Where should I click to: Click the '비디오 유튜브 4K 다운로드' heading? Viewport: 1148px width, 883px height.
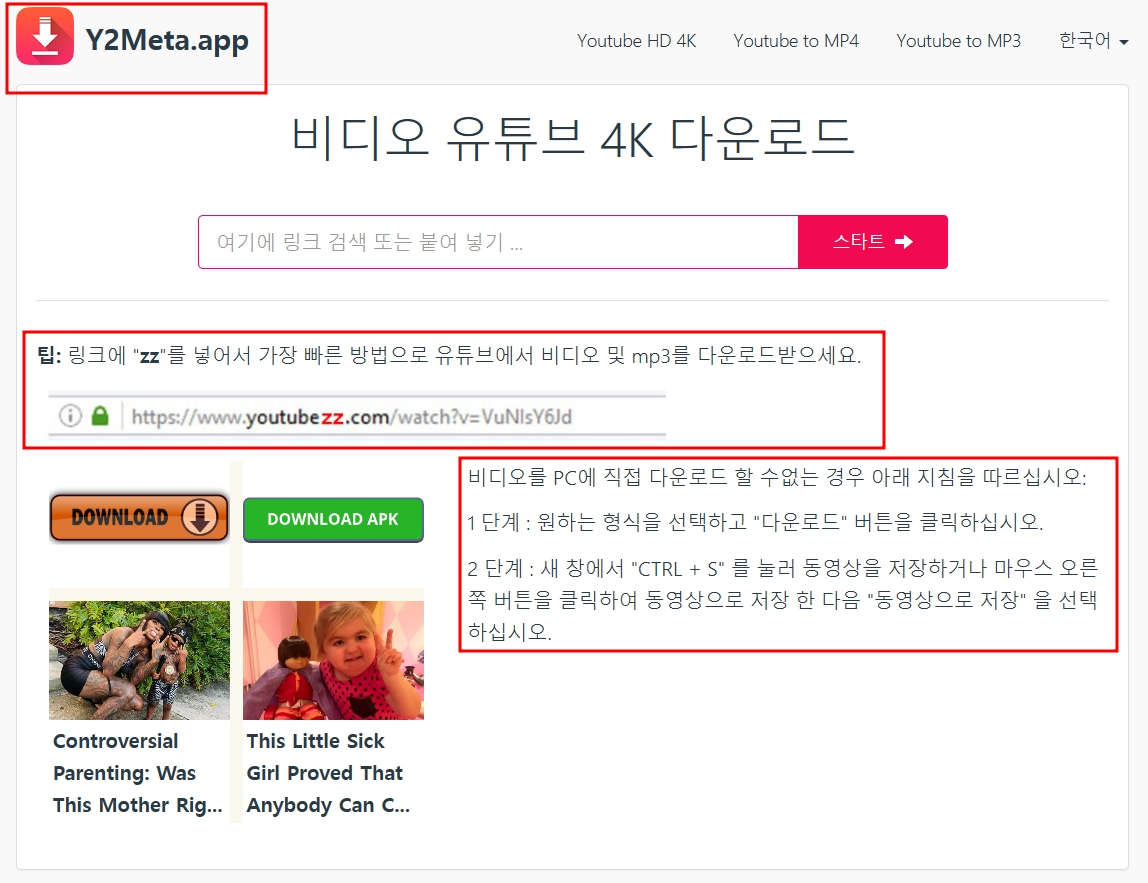573,138
